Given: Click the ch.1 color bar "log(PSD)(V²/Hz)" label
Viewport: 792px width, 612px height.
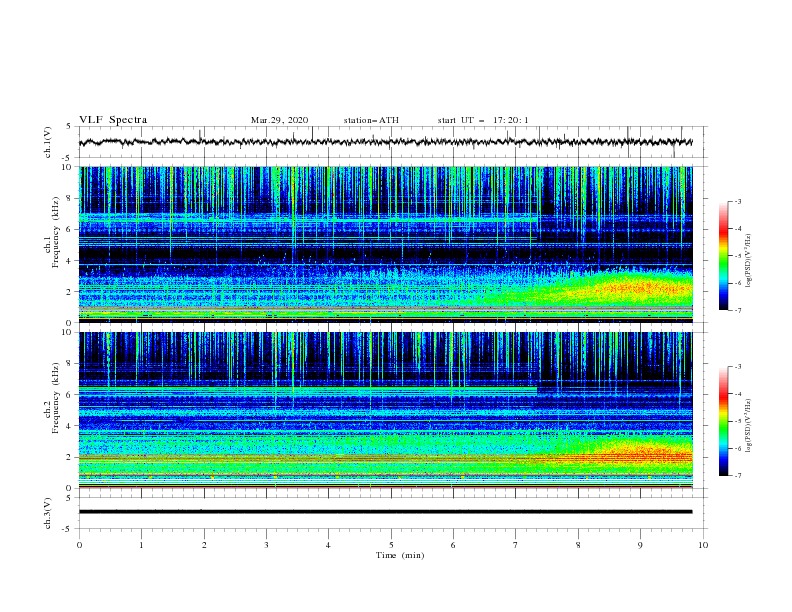Looking at the screenshot, I should [x=749, y=261].
